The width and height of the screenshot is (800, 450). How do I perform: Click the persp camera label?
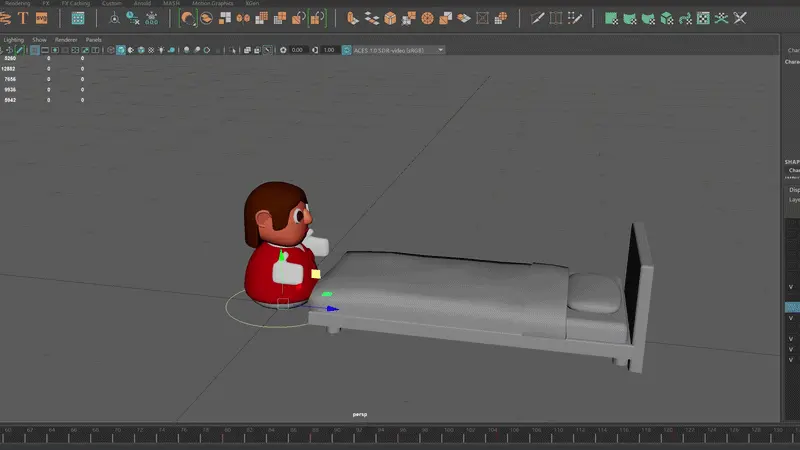(x=360, y=414)
